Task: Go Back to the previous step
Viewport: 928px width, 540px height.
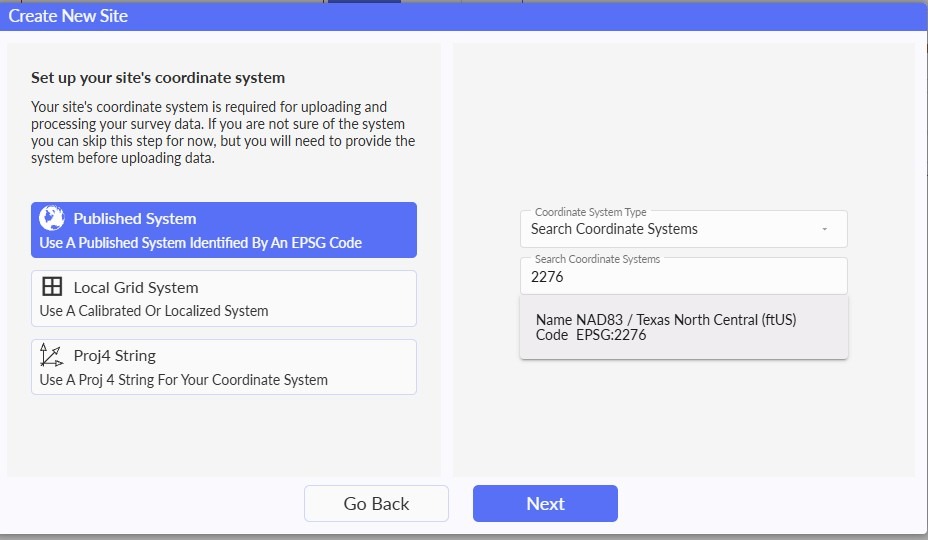Action: (x=376, y=503)
